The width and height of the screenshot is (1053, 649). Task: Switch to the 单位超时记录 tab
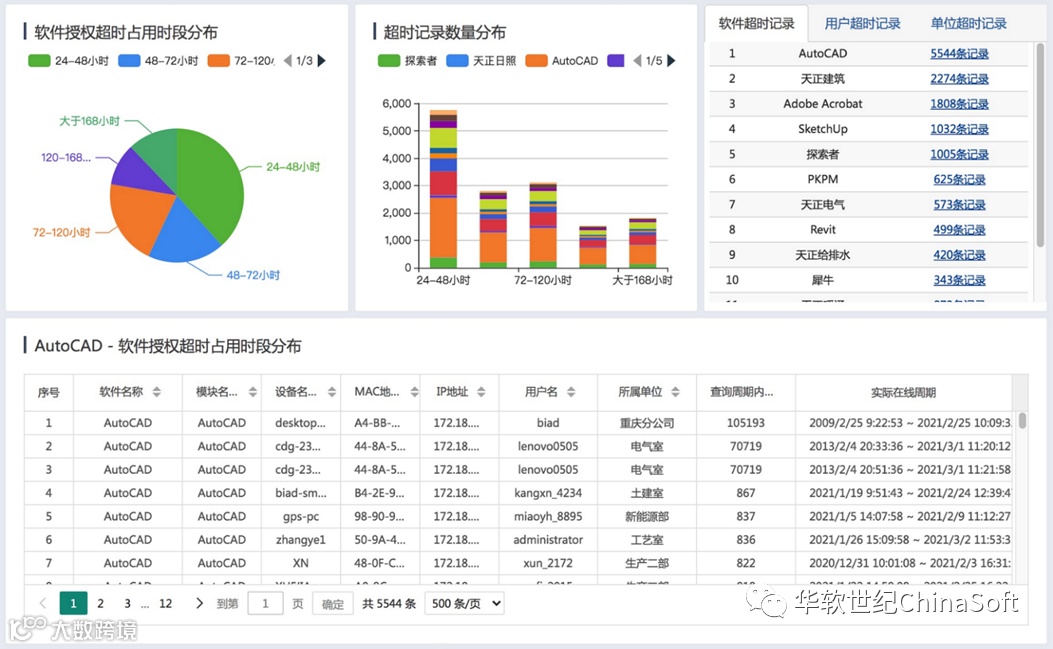pyautogui.click(x=968, y=24)
